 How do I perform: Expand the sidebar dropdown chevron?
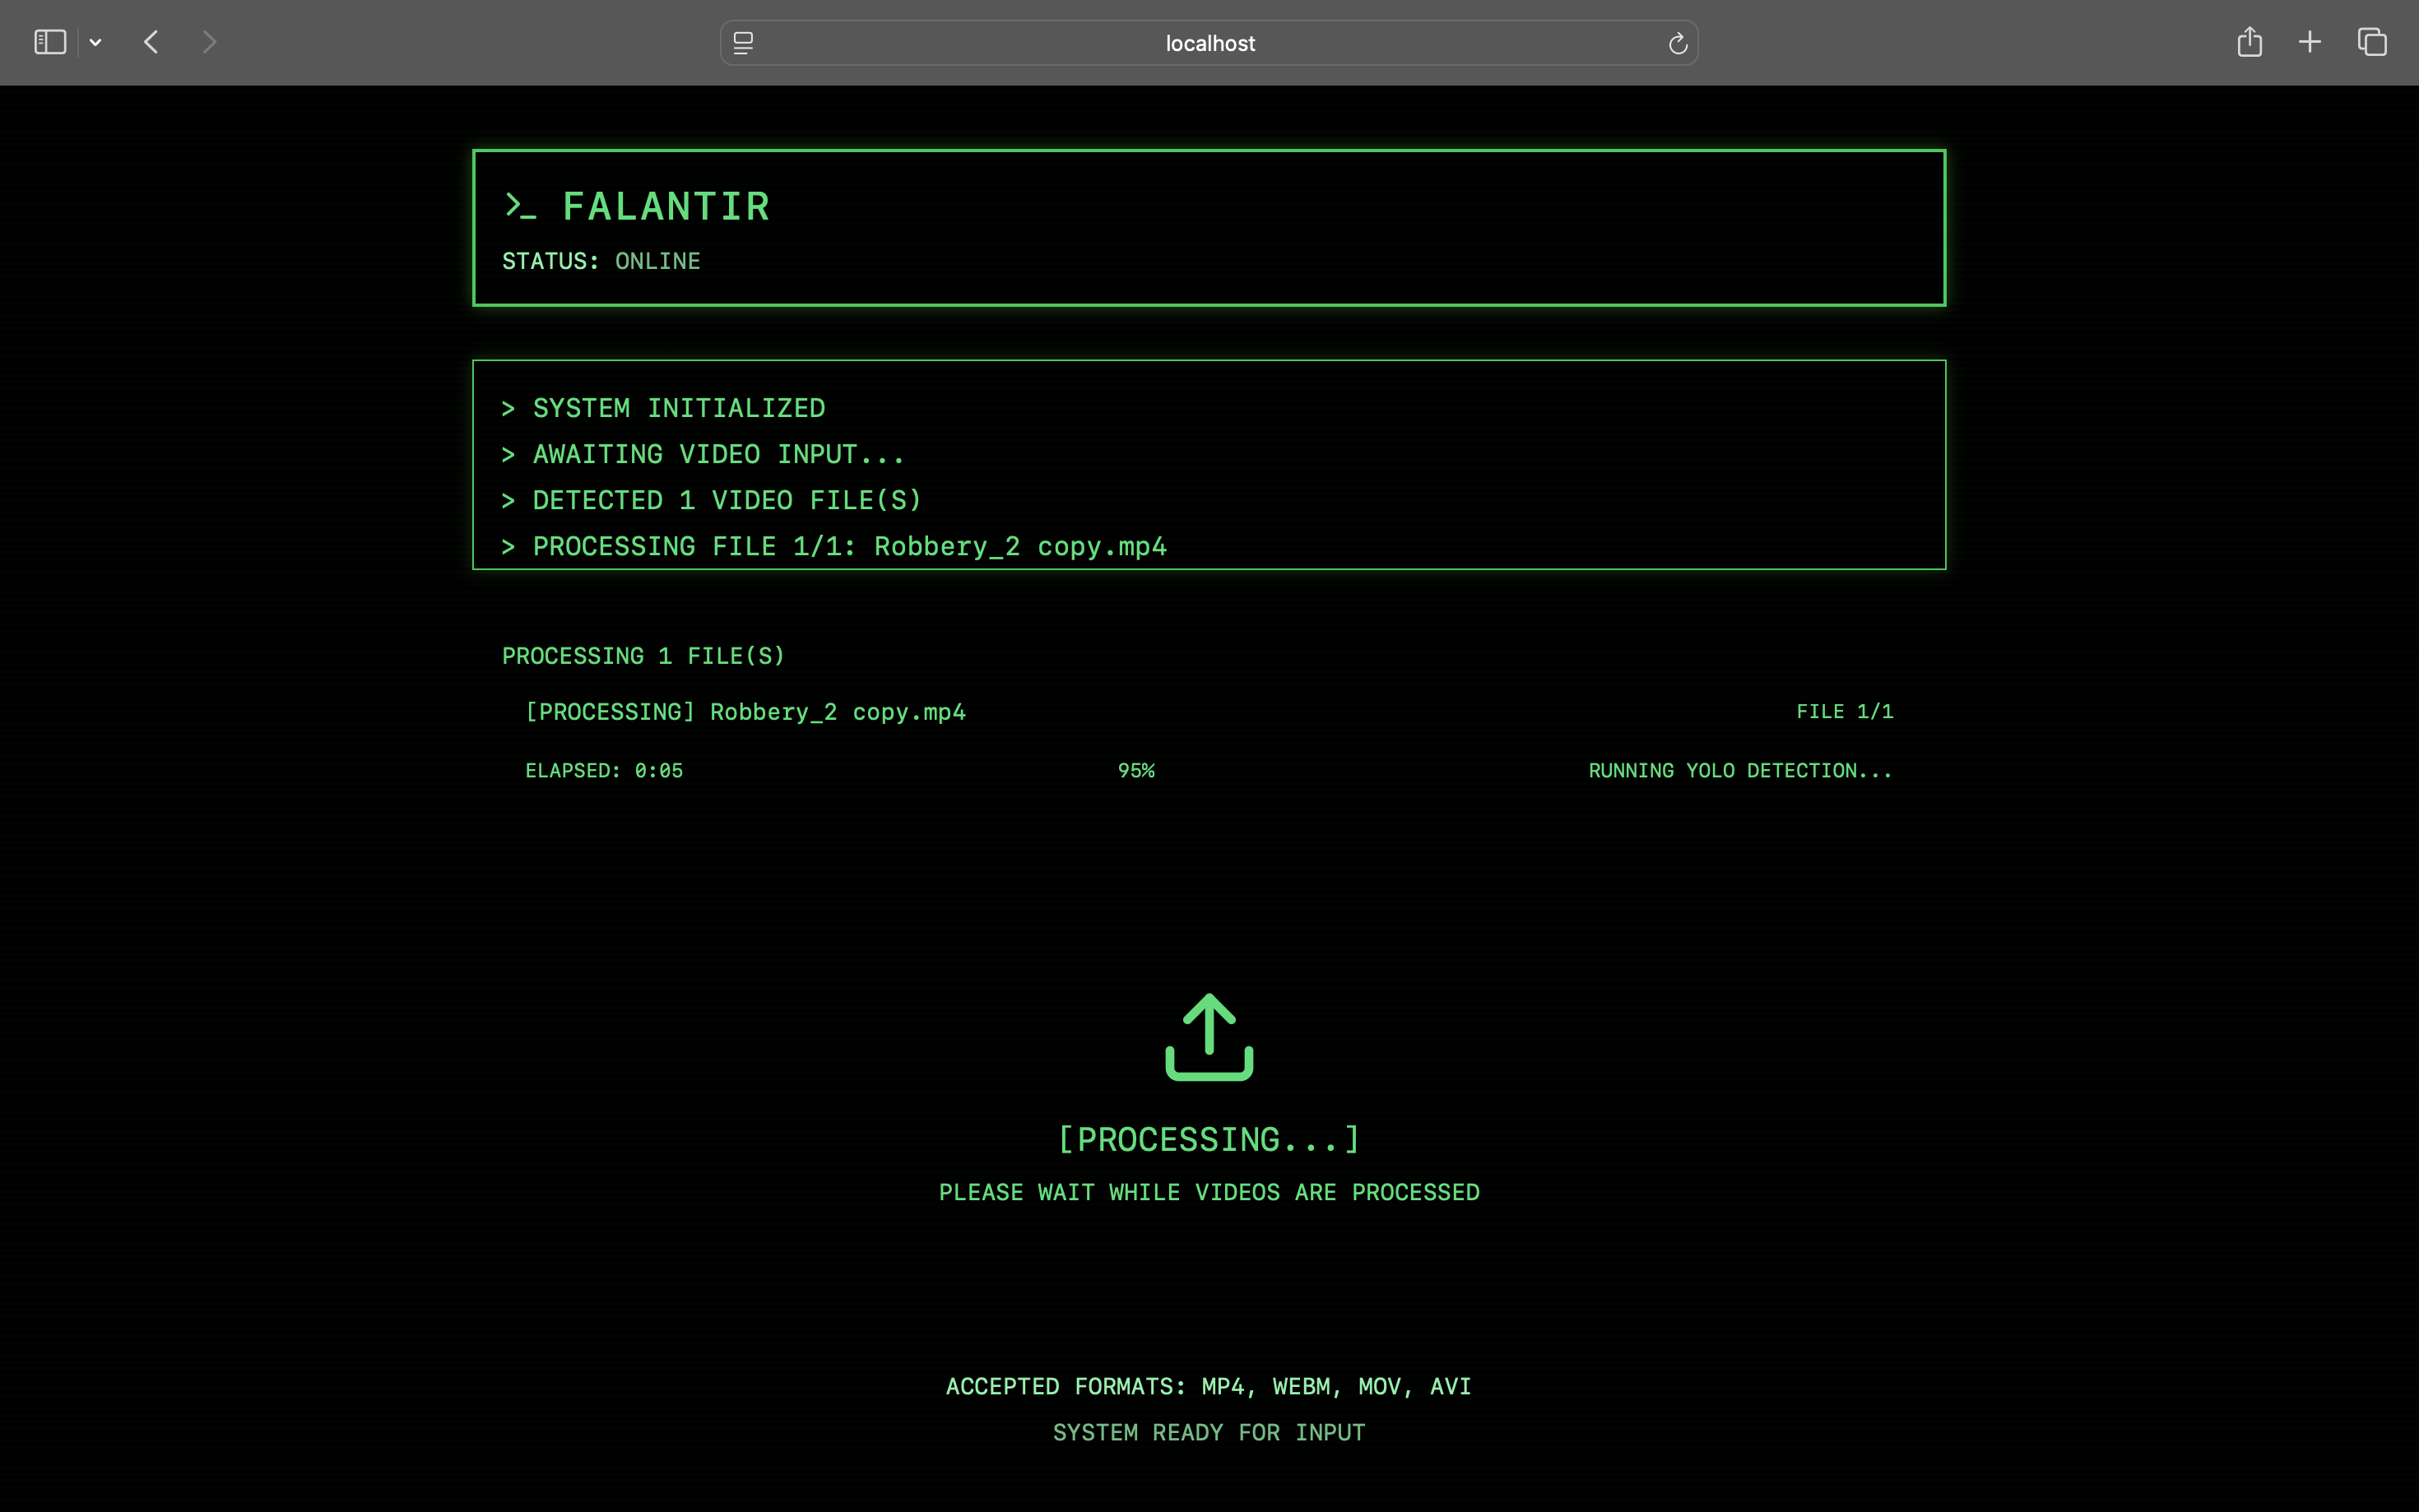(x=96, y=42)
